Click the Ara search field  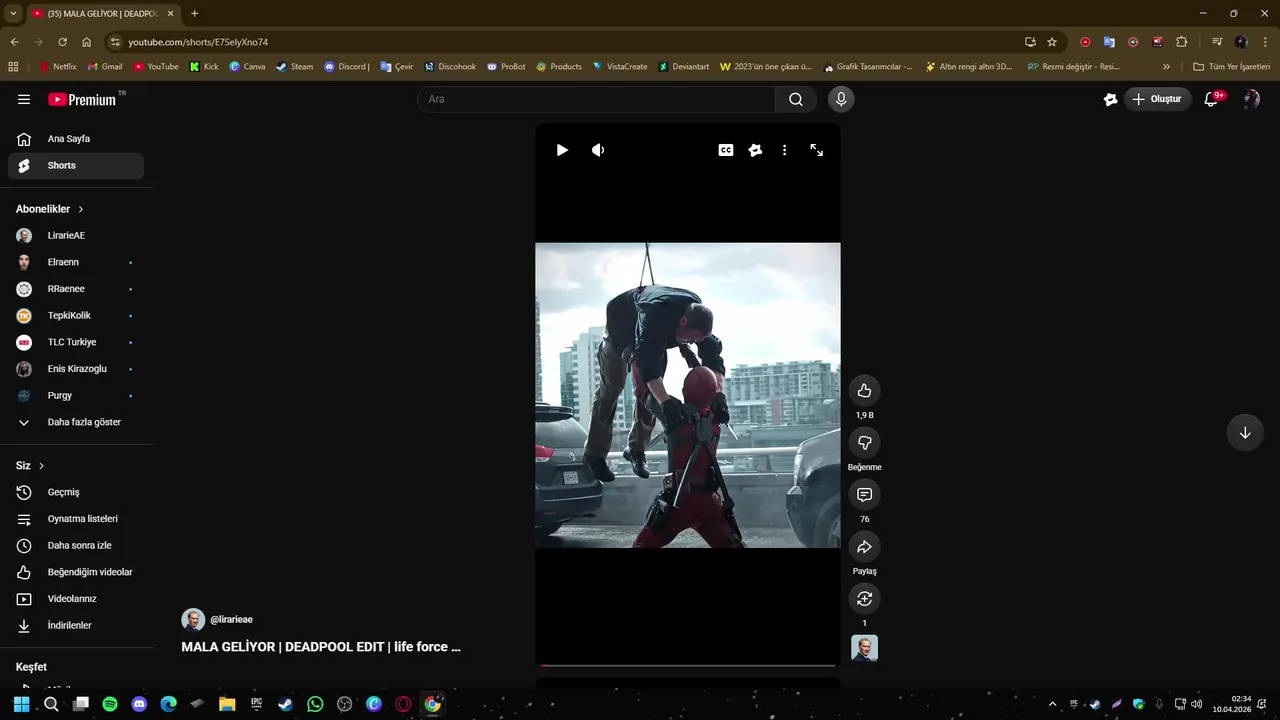click(x=596, y=99)
